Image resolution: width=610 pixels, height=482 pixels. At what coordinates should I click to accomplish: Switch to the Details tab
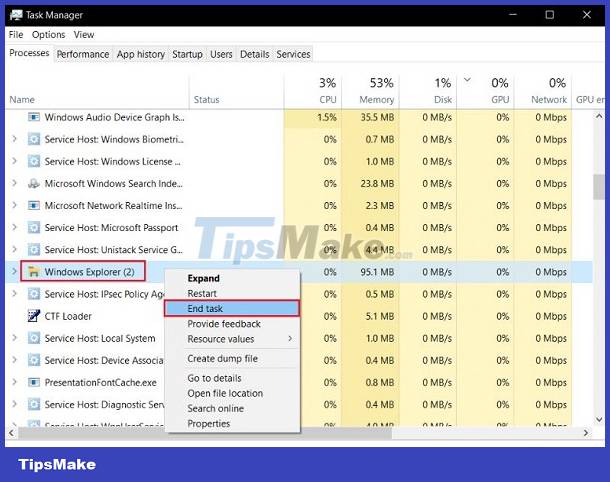pos(254,54)
